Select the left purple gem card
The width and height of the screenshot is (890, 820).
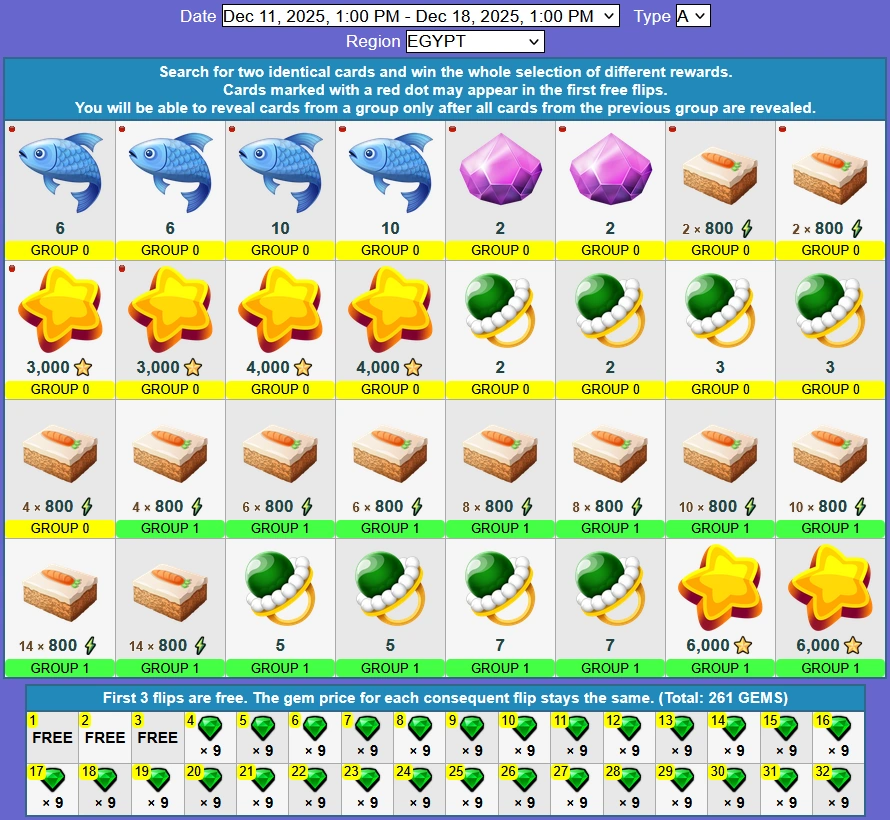[x=500, y=190]
